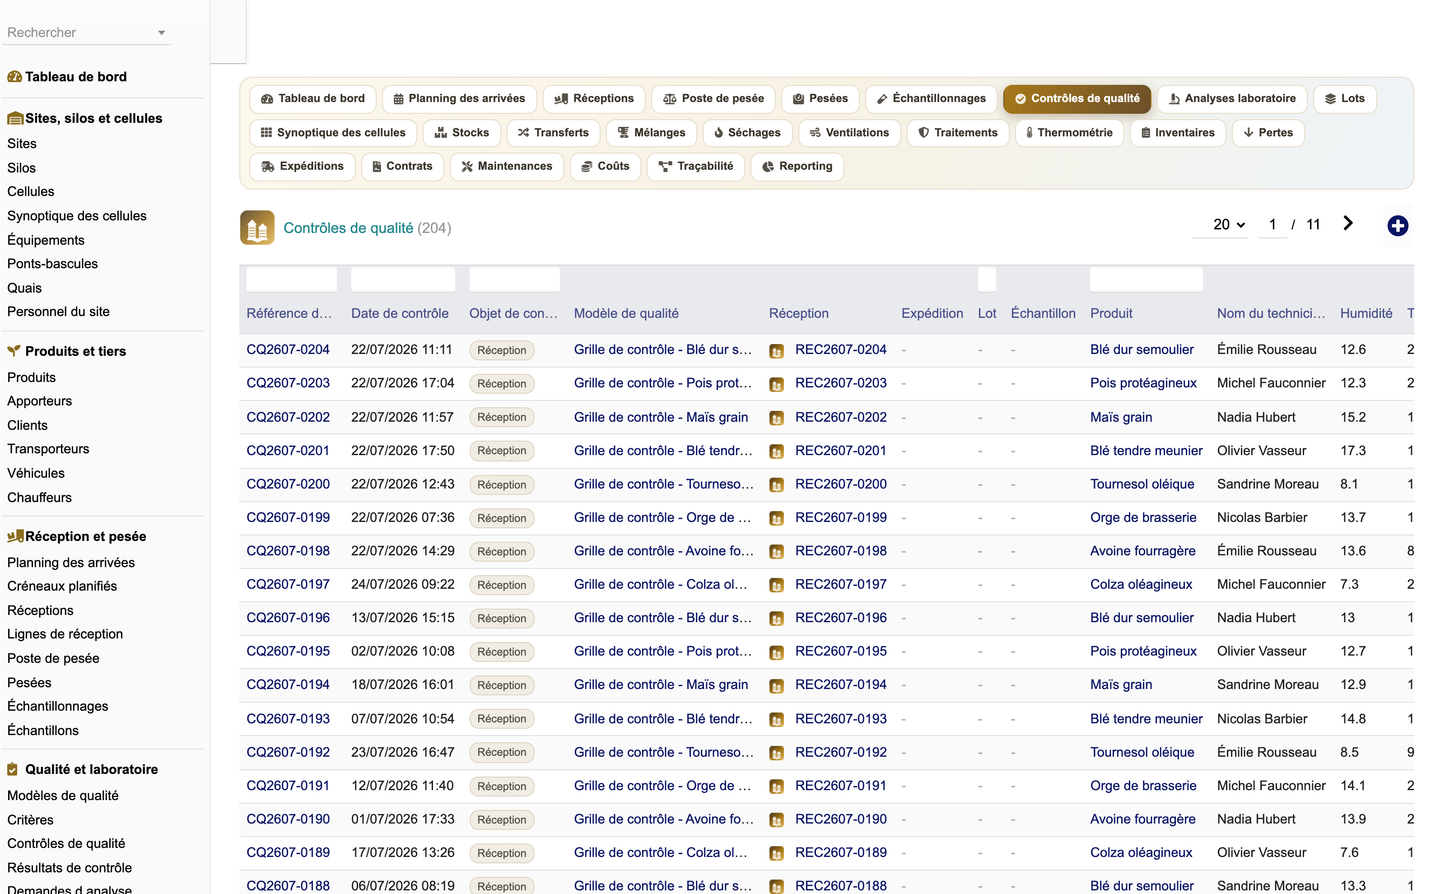Click the Produit filter field
The width and height of the screenshot is (1445, 894).
coord(1146,279)
